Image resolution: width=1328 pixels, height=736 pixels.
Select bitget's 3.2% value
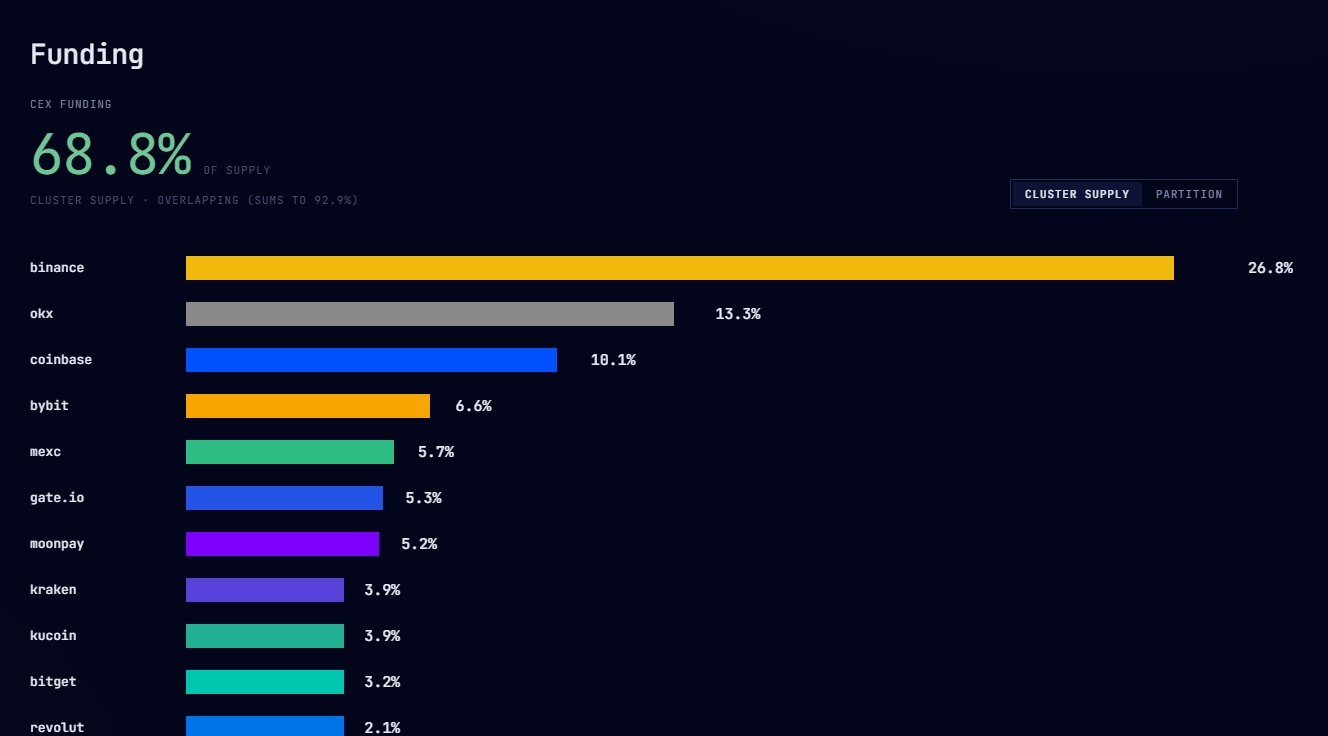click(x=382, y=682)
